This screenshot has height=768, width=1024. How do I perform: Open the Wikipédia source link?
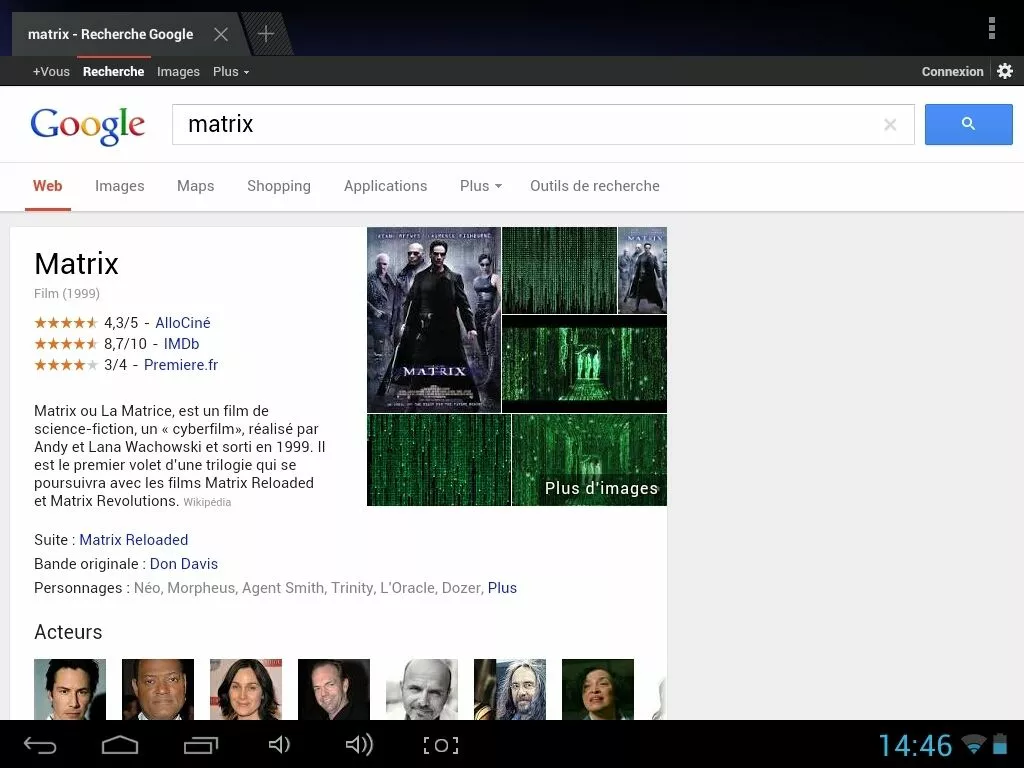click(207, 502)
